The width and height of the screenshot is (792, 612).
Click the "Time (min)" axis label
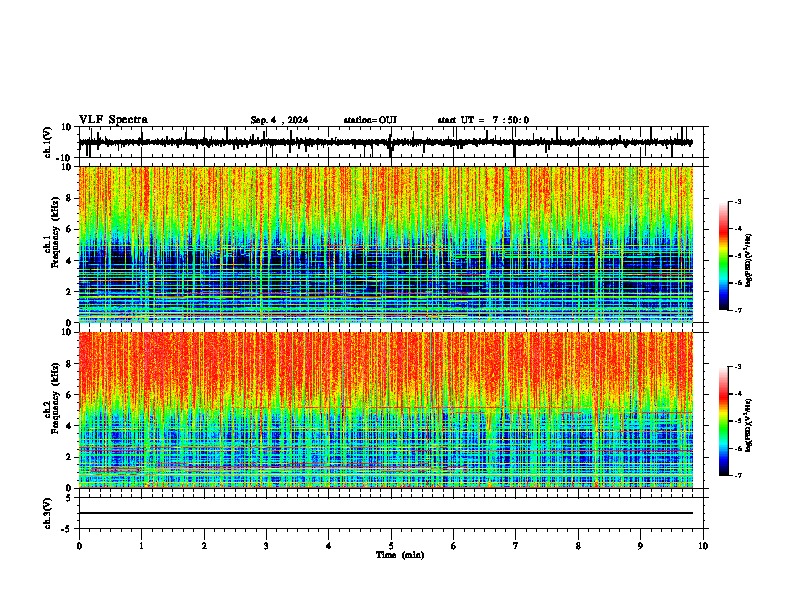pyautogui.click(x=400, y=555)
